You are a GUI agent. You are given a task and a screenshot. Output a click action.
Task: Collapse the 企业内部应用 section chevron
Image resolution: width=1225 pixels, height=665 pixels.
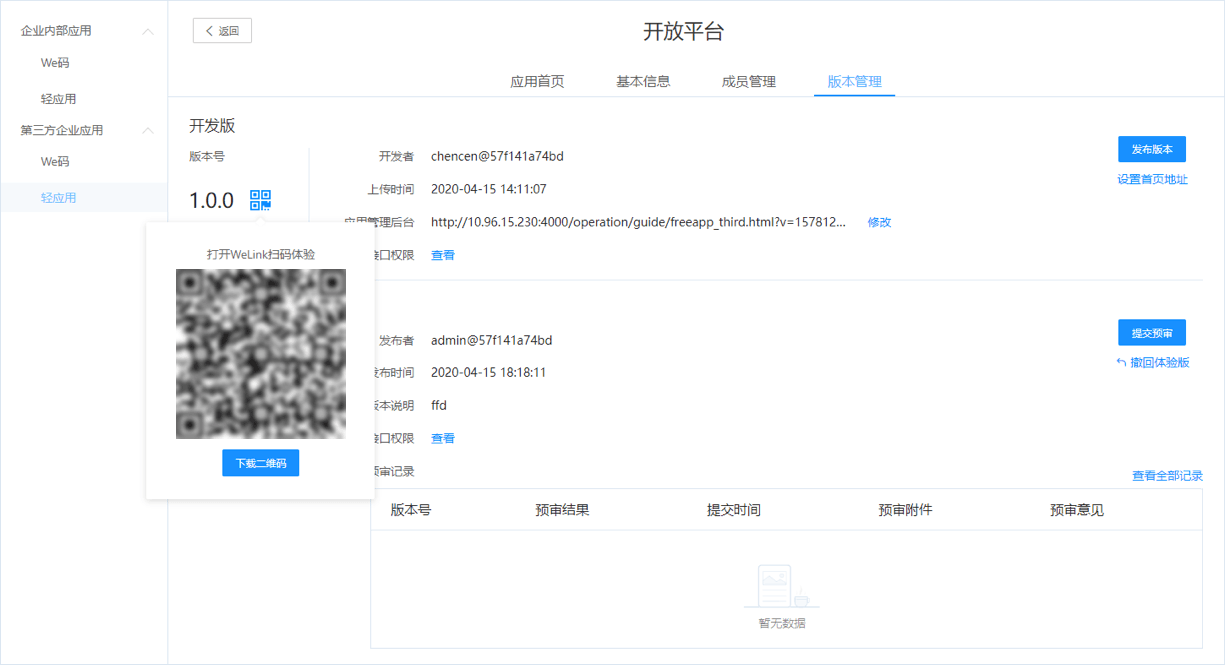148,31
